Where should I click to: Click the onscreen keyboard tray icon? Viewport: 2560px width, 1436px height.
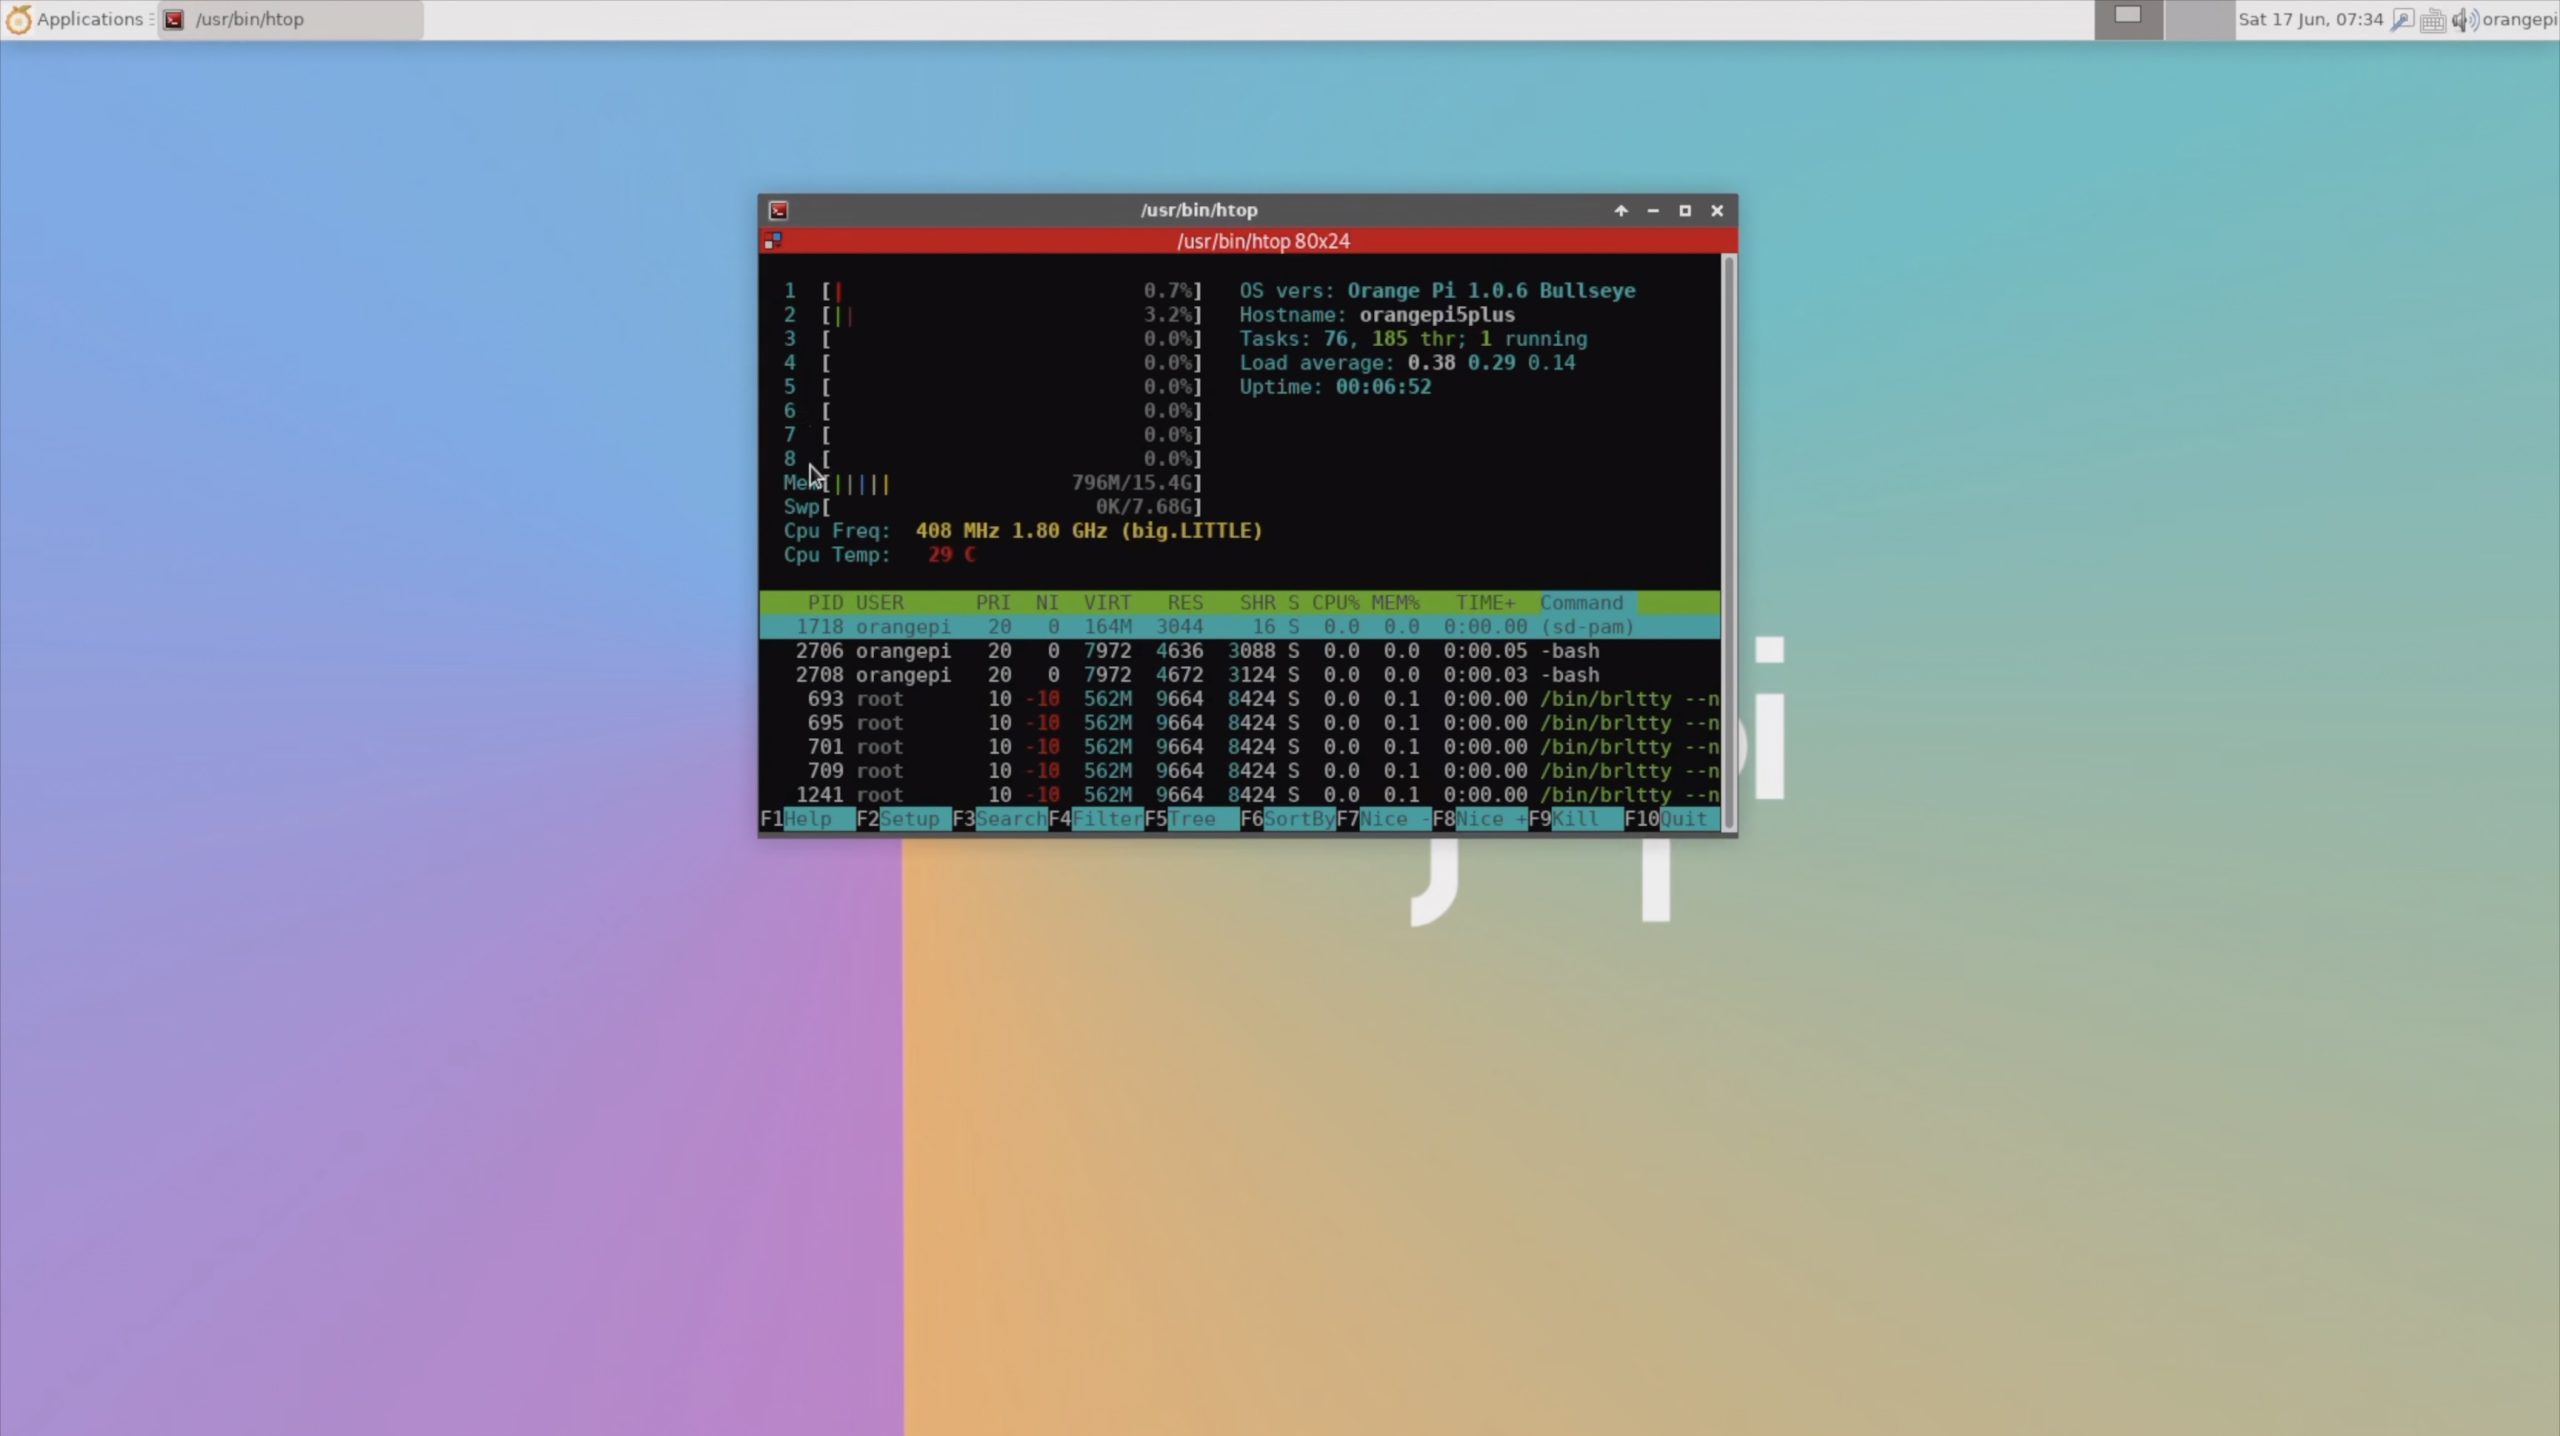(2432, 19)
